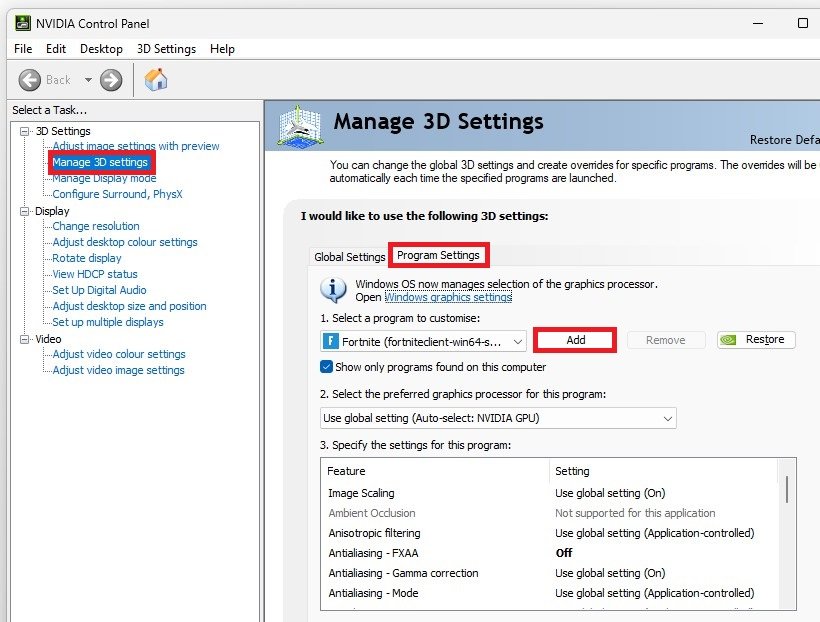Image resolution: width=820 pixels, height=622 pixels.
Task: Toggle Show only programs found on this computer
Action: point(326,367)
